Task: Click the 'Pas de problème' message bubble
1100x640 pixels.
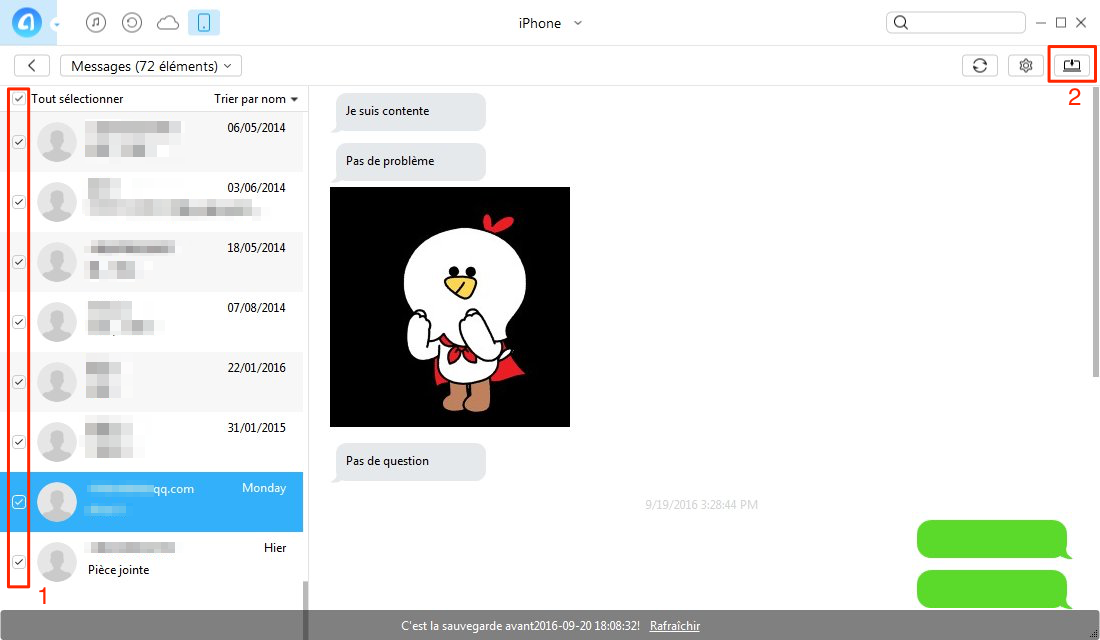Action: tap(410, 161)
